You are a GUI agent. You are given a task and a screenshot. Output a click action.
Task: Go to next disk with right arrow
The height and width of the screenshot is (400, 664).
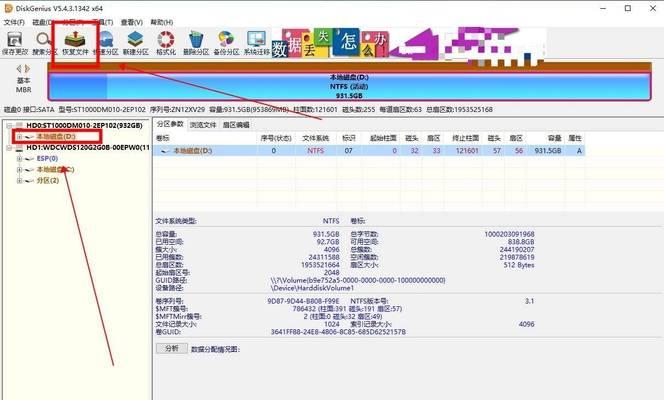click(x=28, y=68)
